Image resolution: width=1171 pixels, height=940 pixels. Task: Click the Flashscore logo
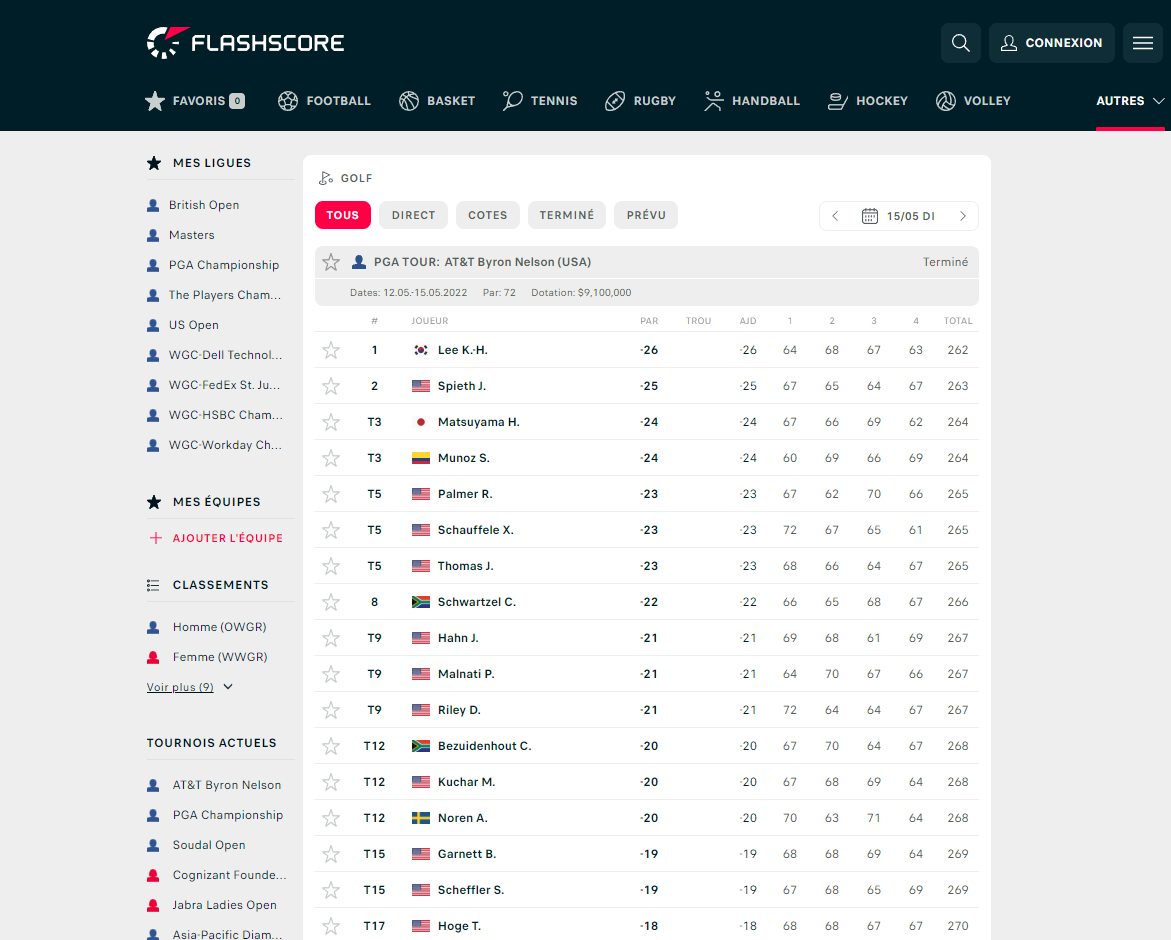tap(246, 43)
